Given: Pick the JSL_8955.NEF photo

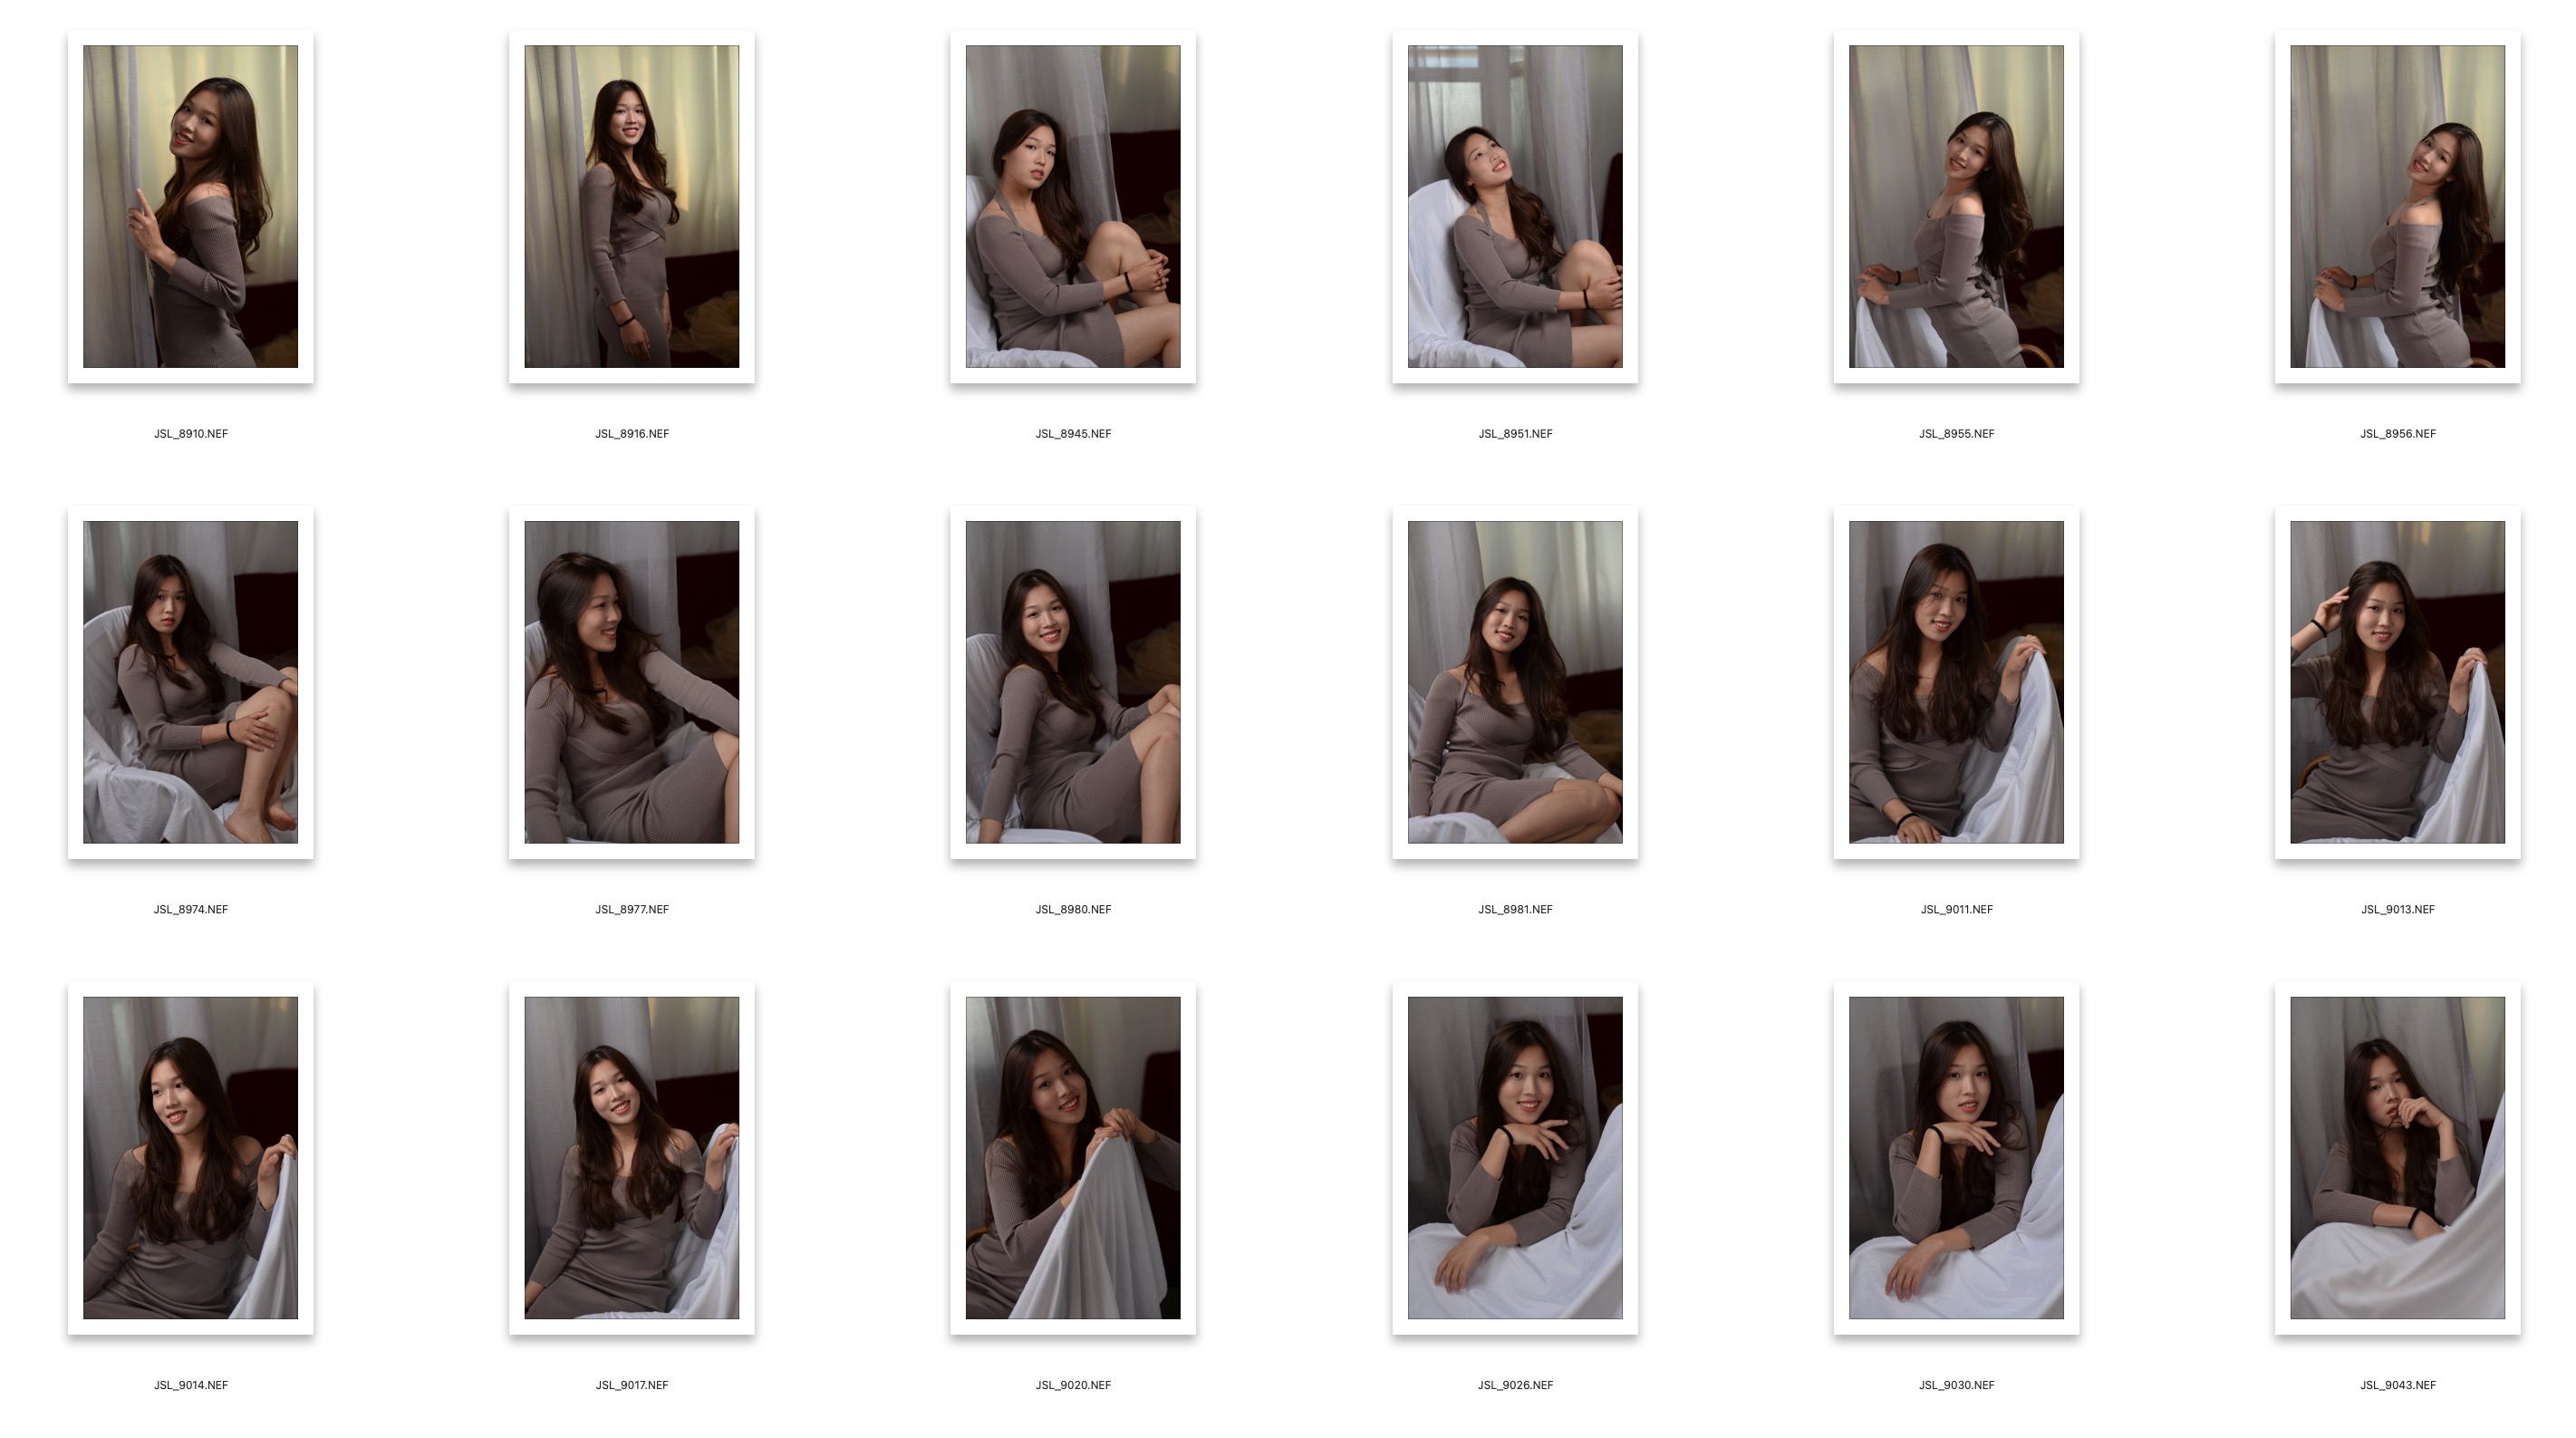Looking at the screenshot, I should pos(1956,206).
